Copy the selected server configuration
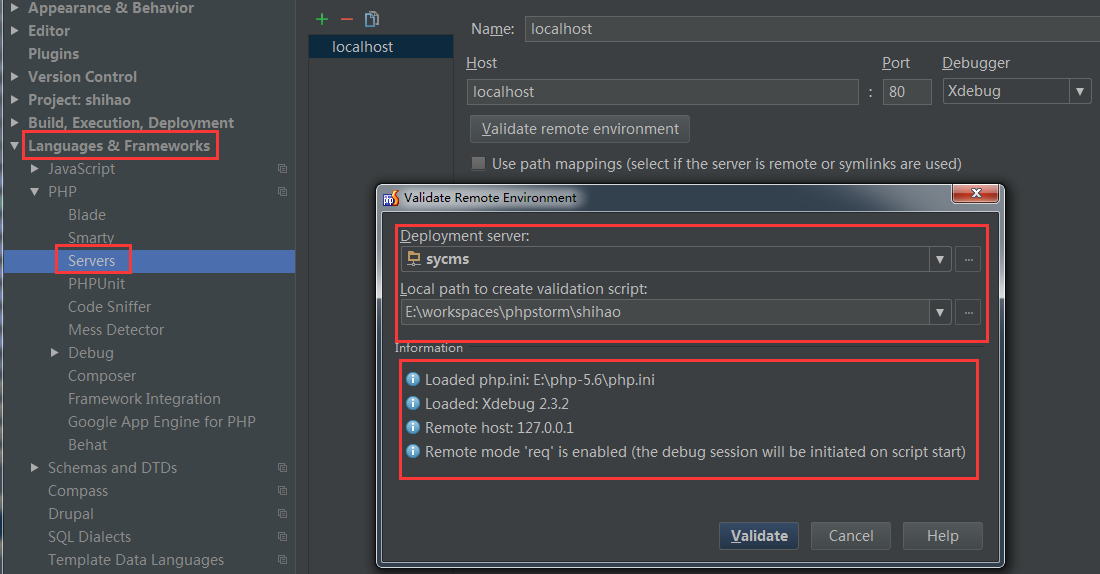 point(372,19)
